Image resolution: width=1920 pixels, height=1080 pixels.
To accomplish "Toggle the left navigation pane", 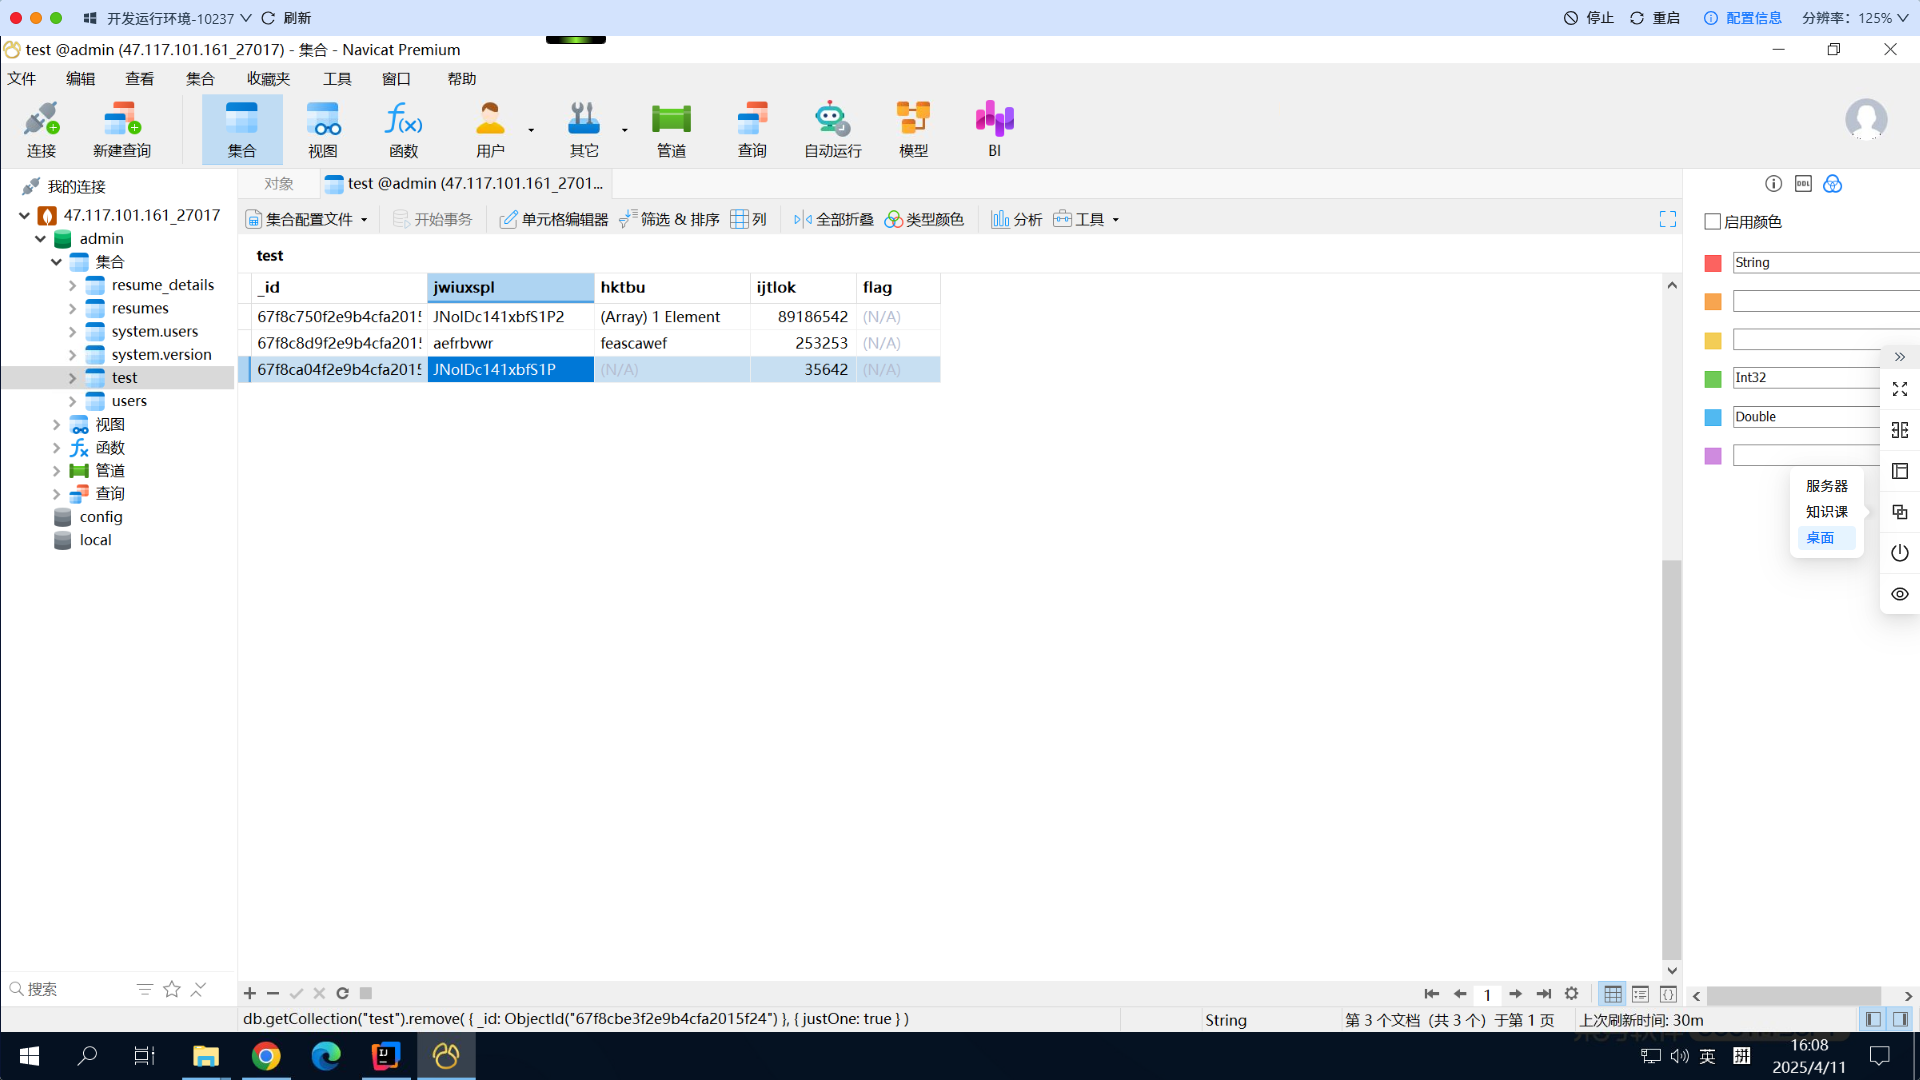I will pyautogui.click(x=1873, y=1019).
